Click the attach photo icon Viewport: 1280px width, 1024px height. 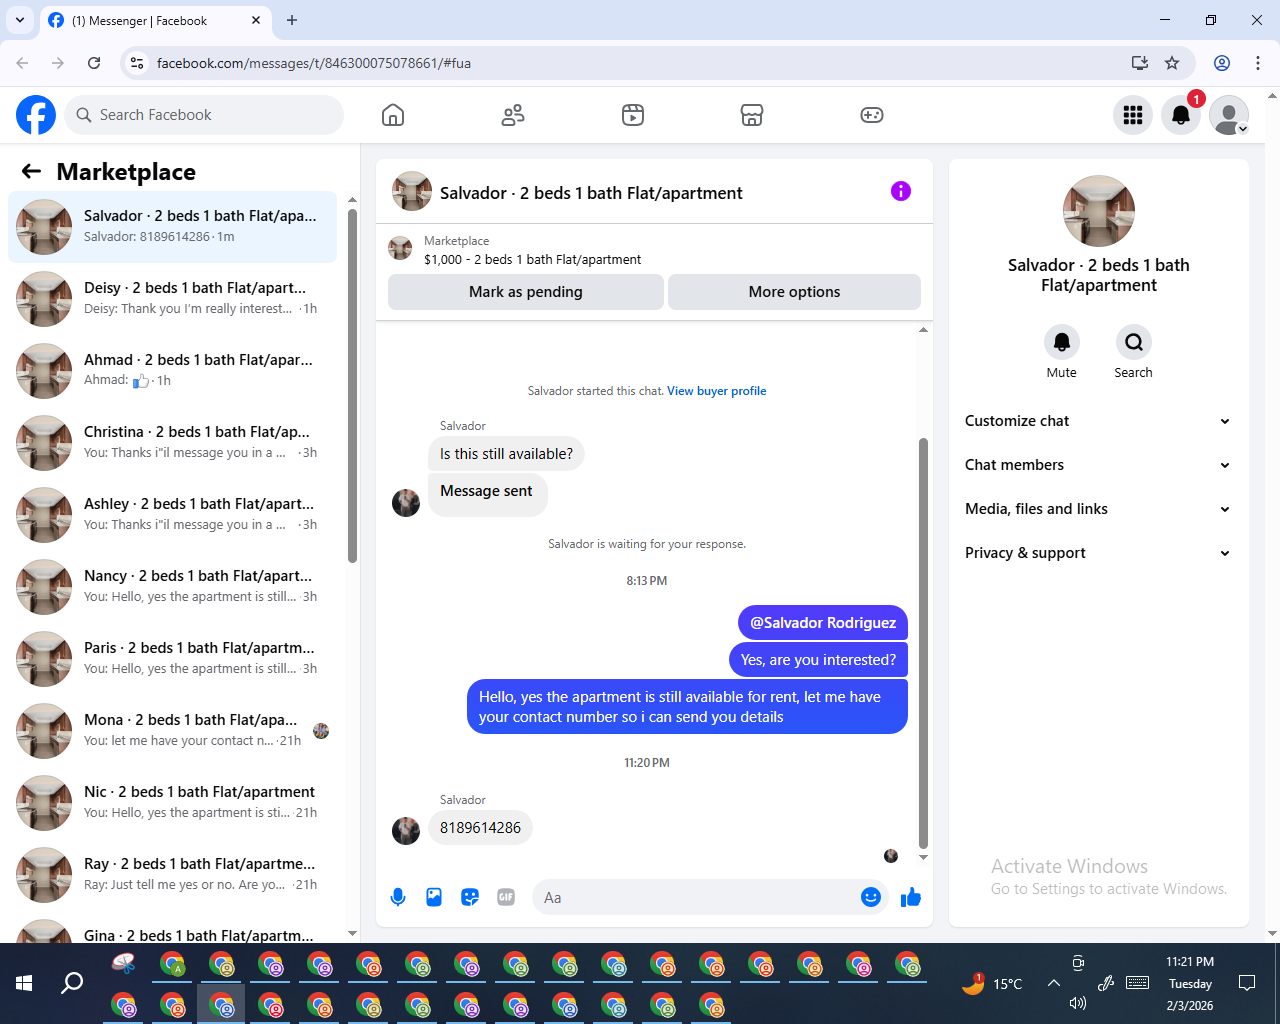434,897
